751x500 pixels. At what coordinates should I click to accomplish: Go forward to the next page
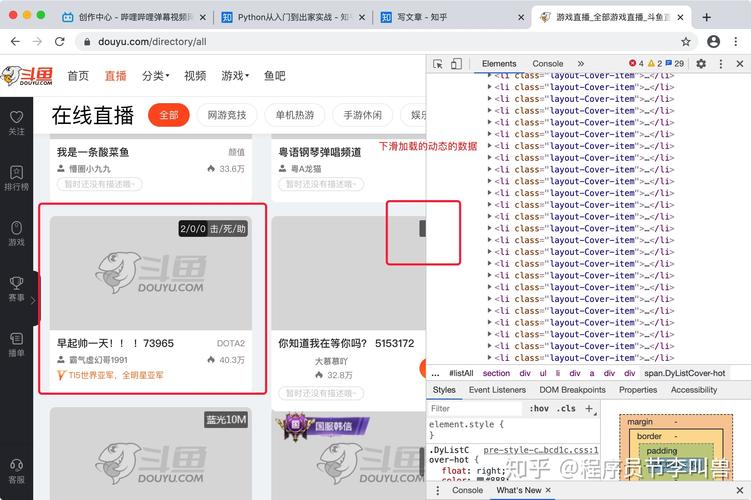(x=37, y=42)
